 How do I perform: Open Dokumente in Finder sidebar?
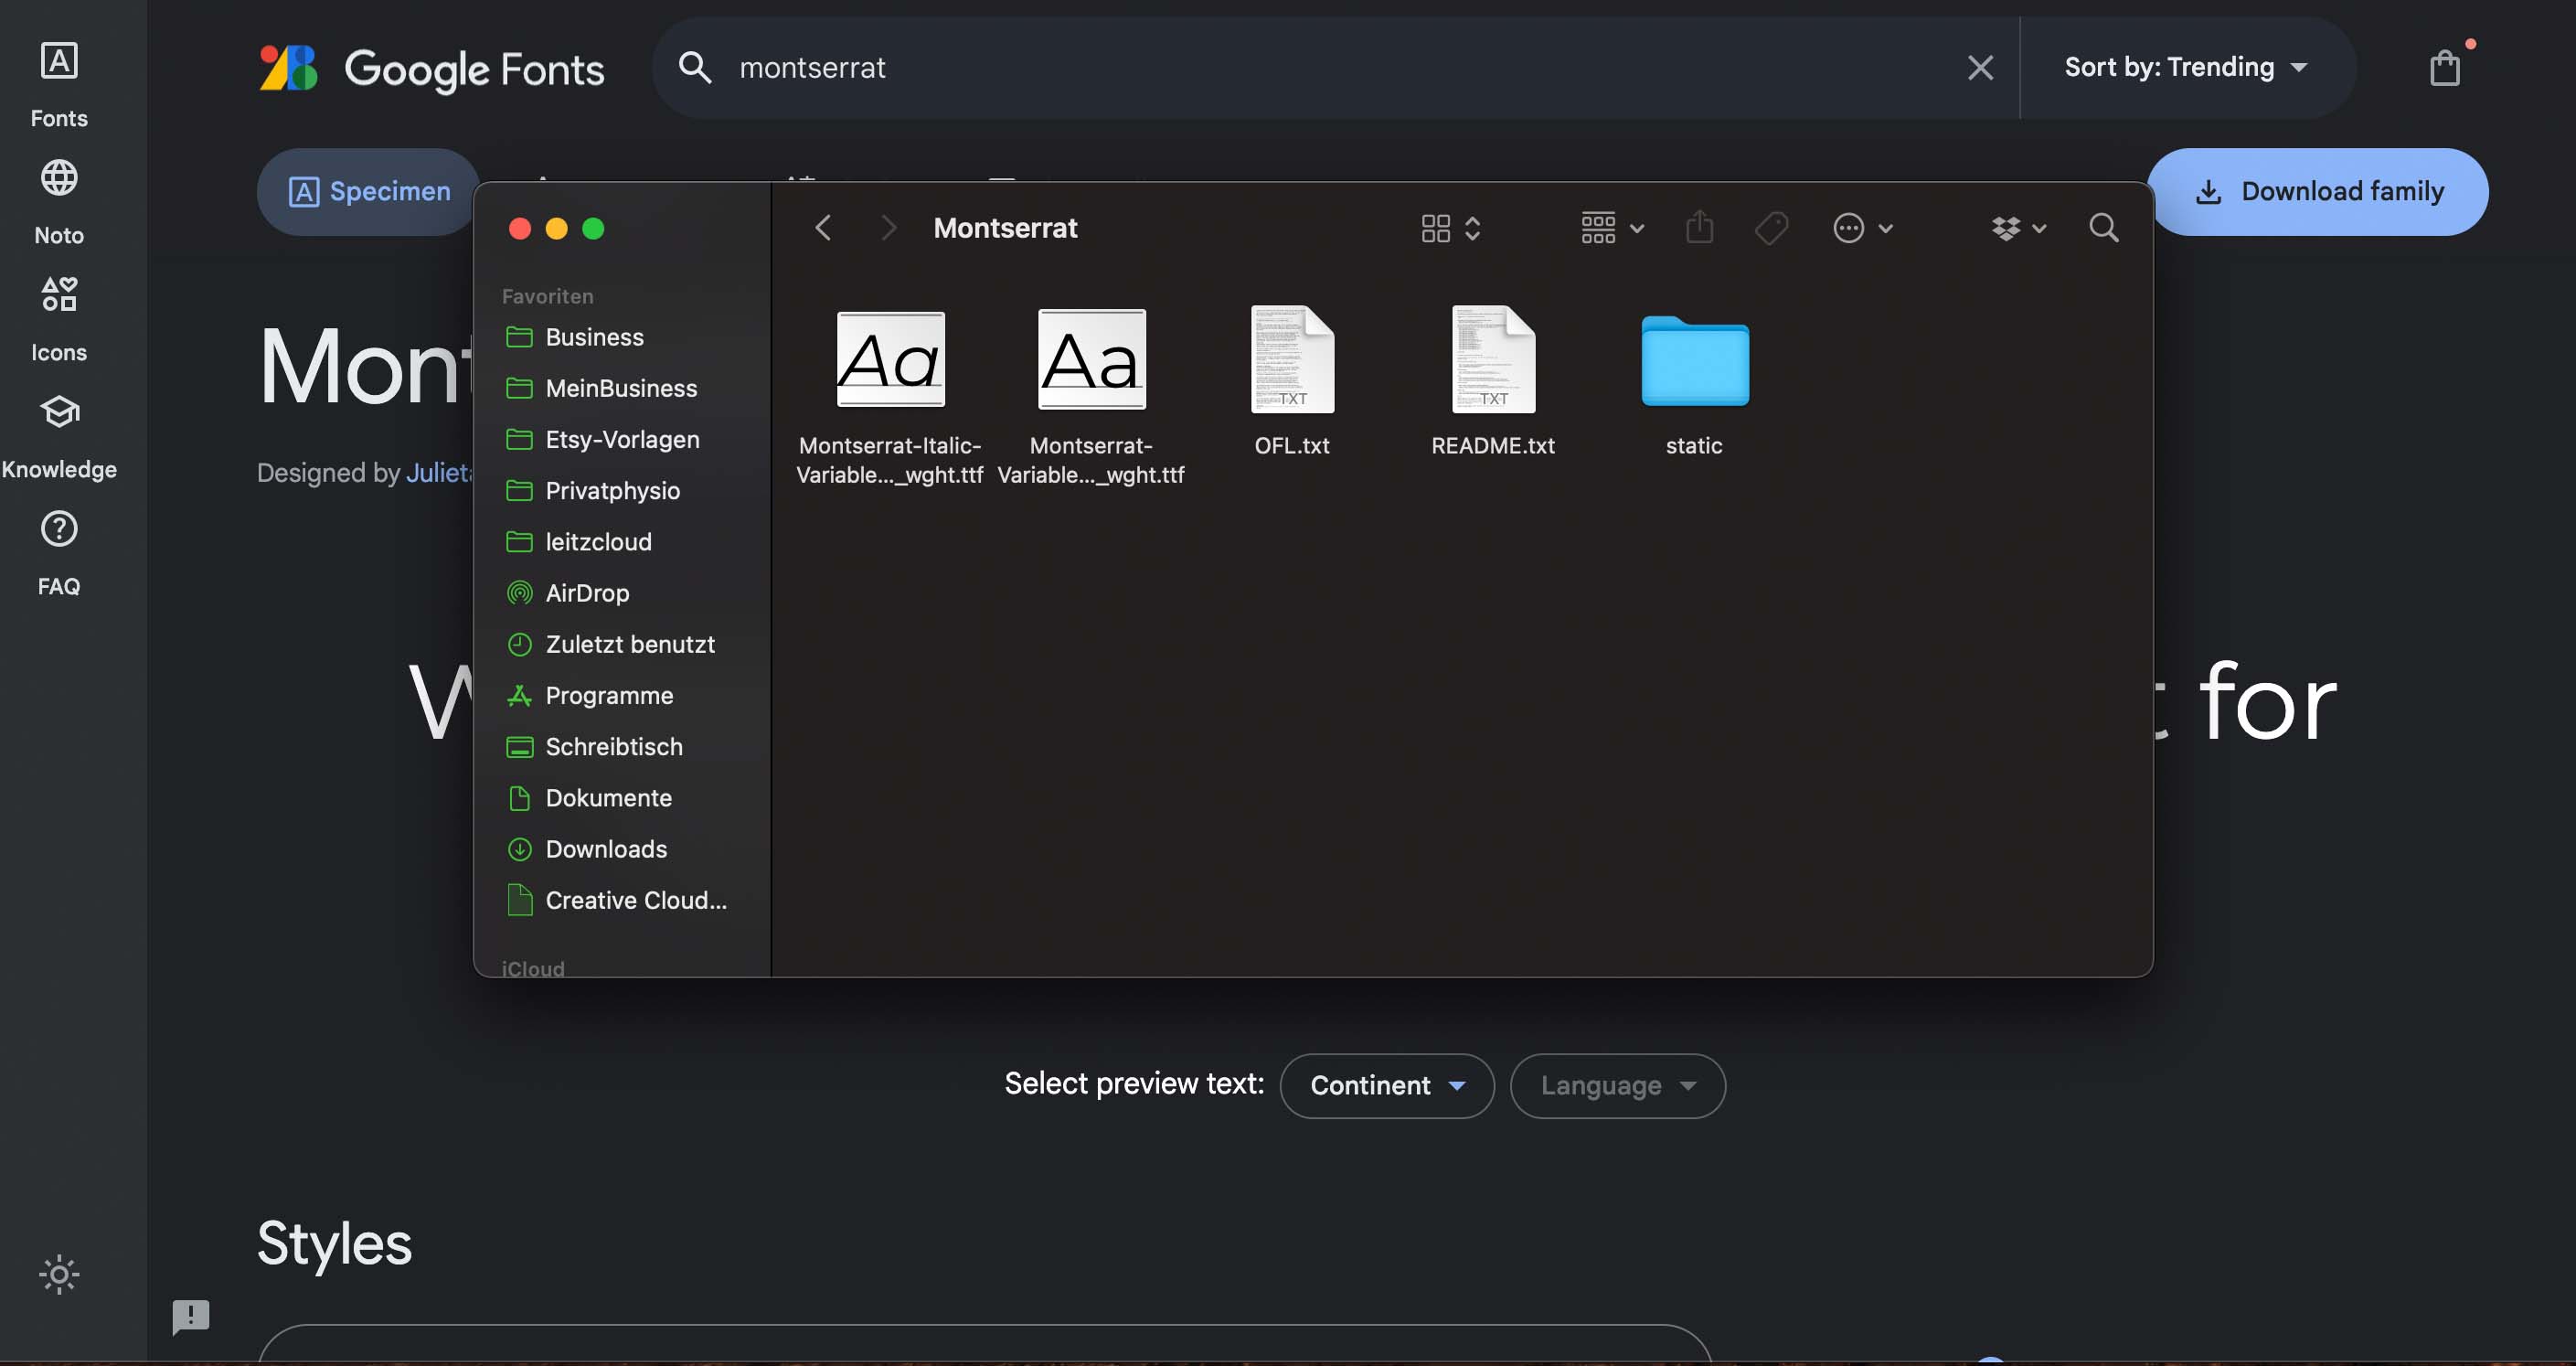click(x=621, y=797)
